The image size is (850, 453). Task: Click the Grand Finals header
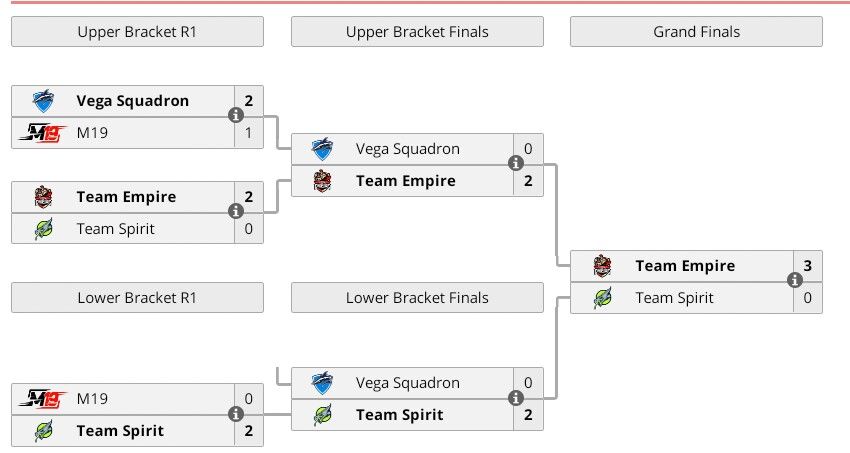pos(696,32)
